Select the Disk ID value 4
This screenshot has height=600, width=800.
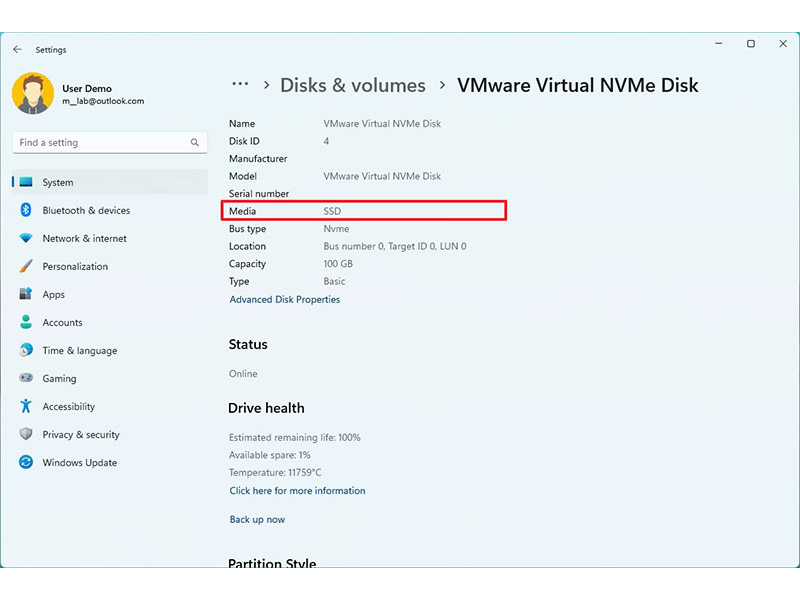[326, 141]
